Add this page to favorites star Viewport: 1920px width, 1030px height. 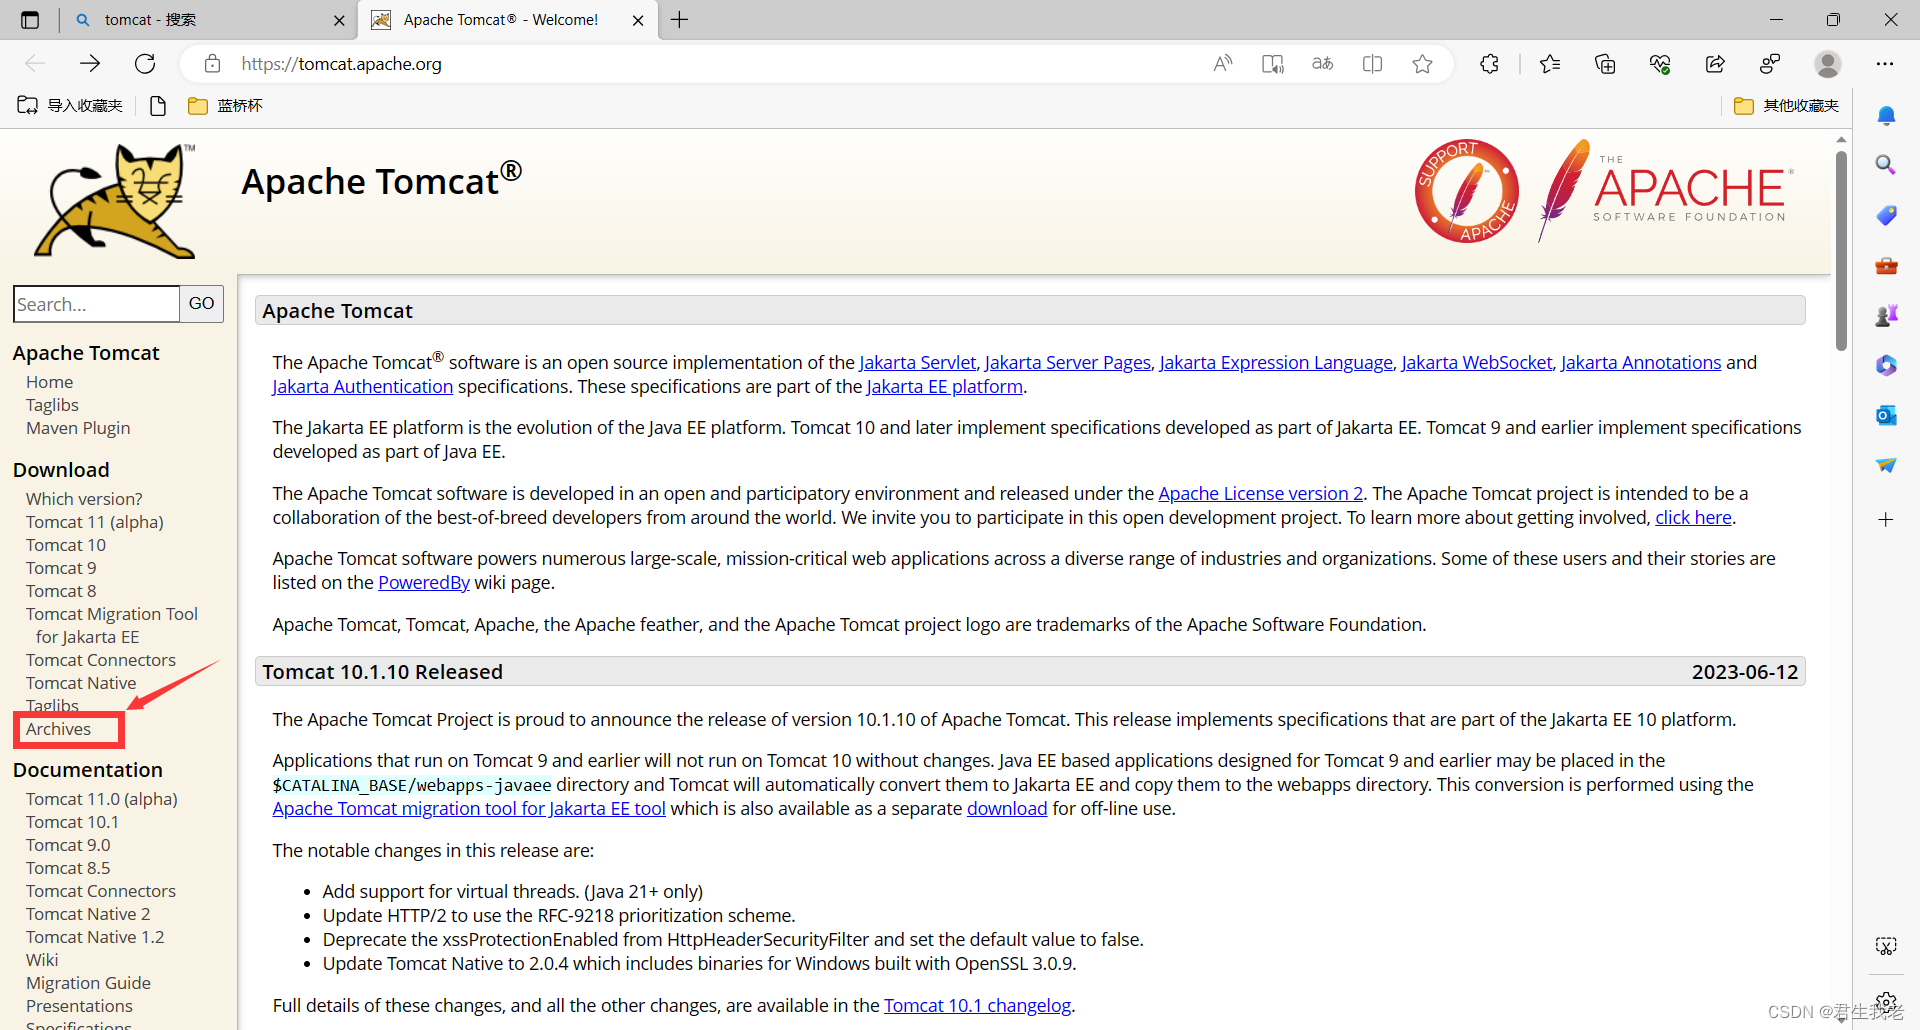coord(1423,64)
